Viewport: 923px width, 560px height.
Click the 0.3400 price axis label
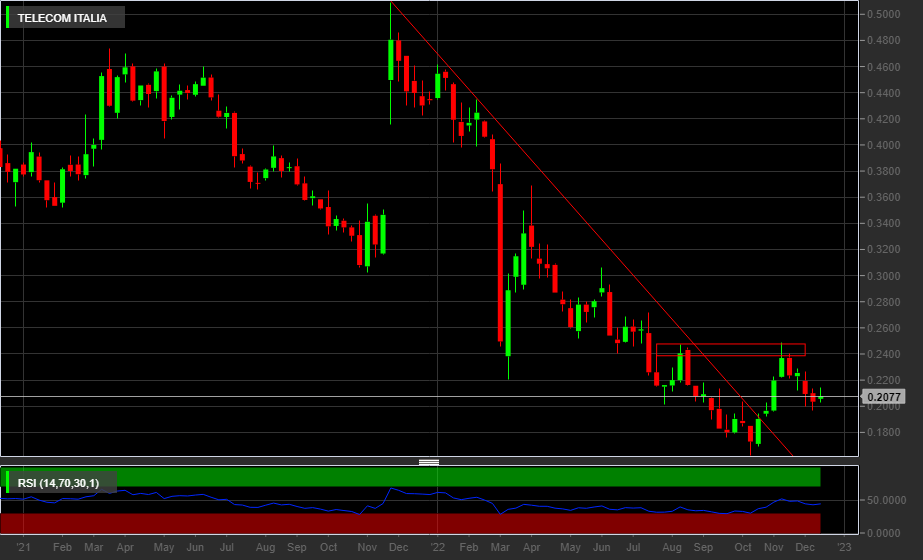coord(884,223)
